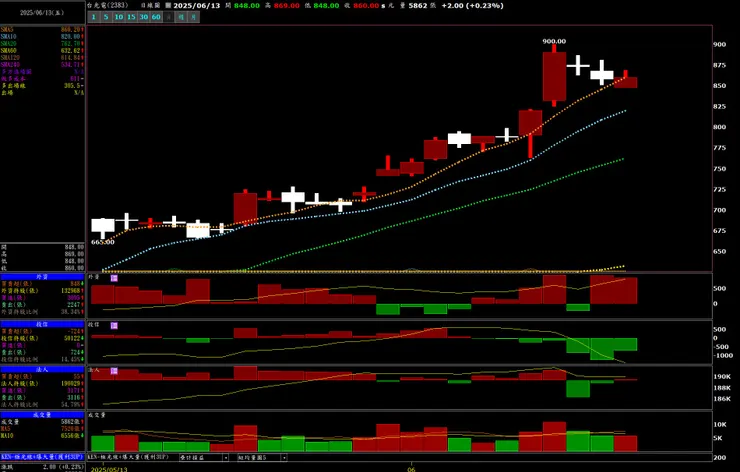
Task: Click the 875 price axis label
Action: point(720,65)
